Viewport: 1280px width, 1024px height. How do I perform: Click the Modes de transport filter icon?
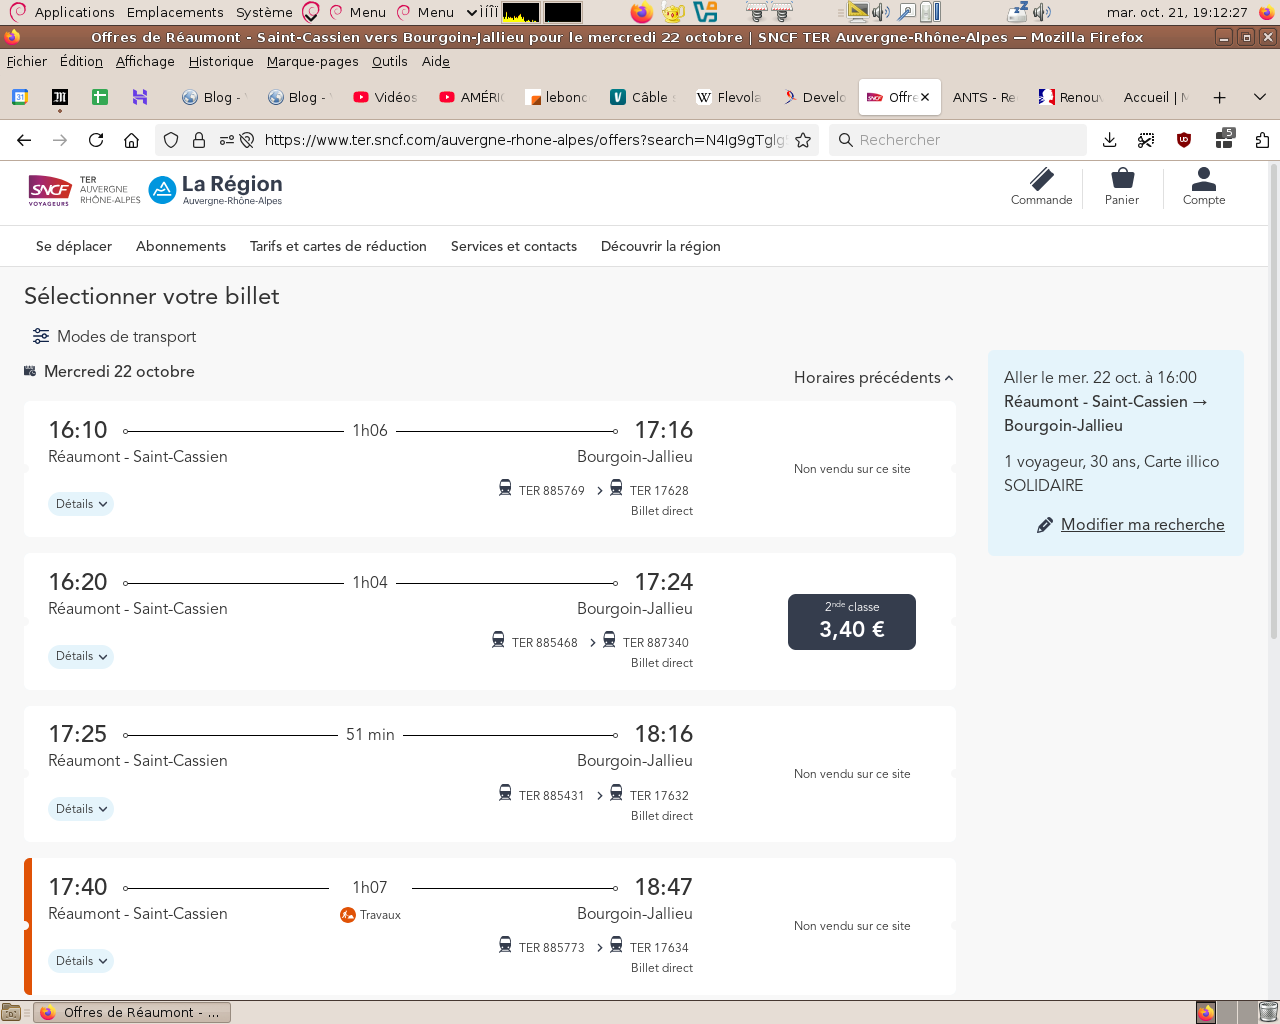click(x=41, y=336)
